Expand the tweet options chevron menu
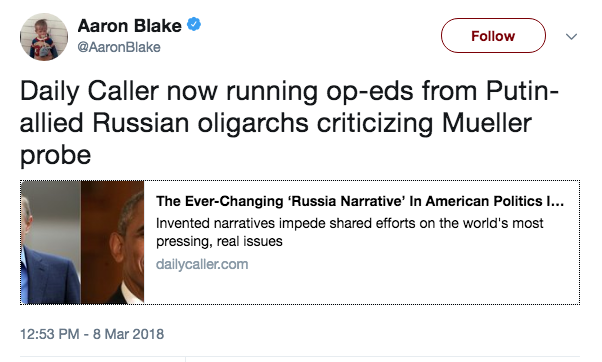This screenshot has height=362, width=602. point(571,36)
